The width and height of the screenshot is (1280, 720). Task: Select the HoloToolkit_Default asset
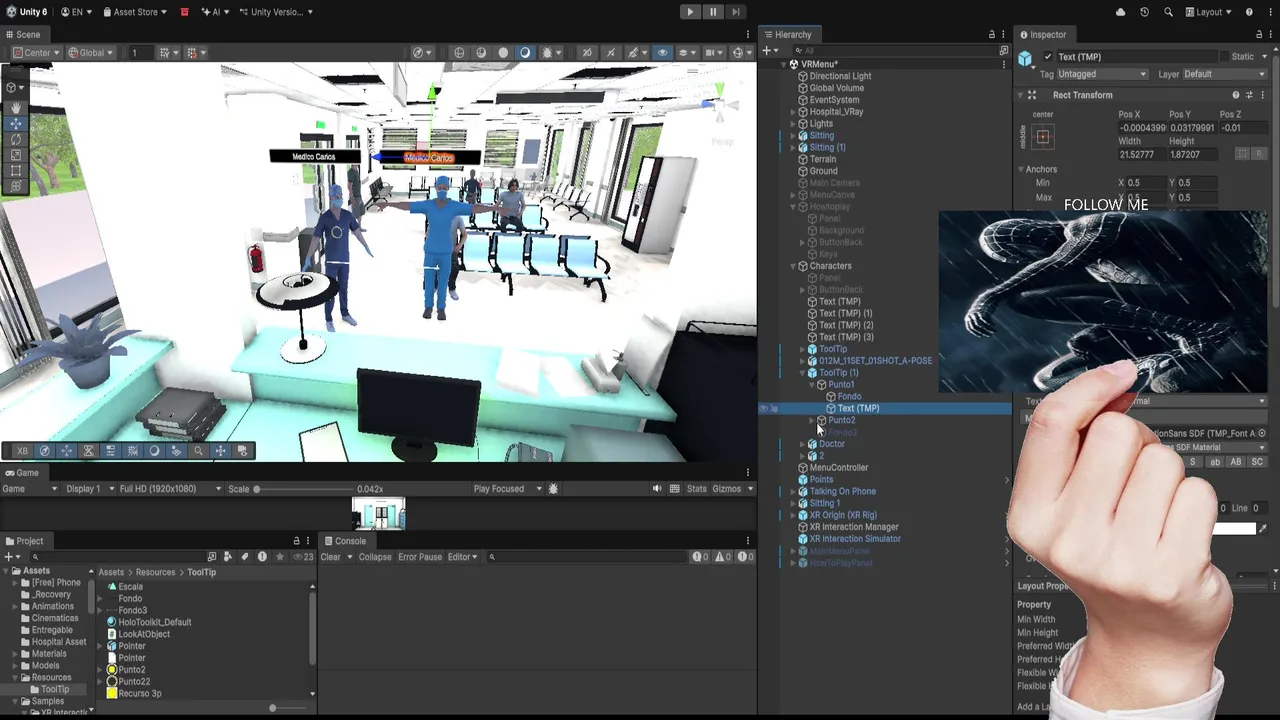click(x=154, y=622)
